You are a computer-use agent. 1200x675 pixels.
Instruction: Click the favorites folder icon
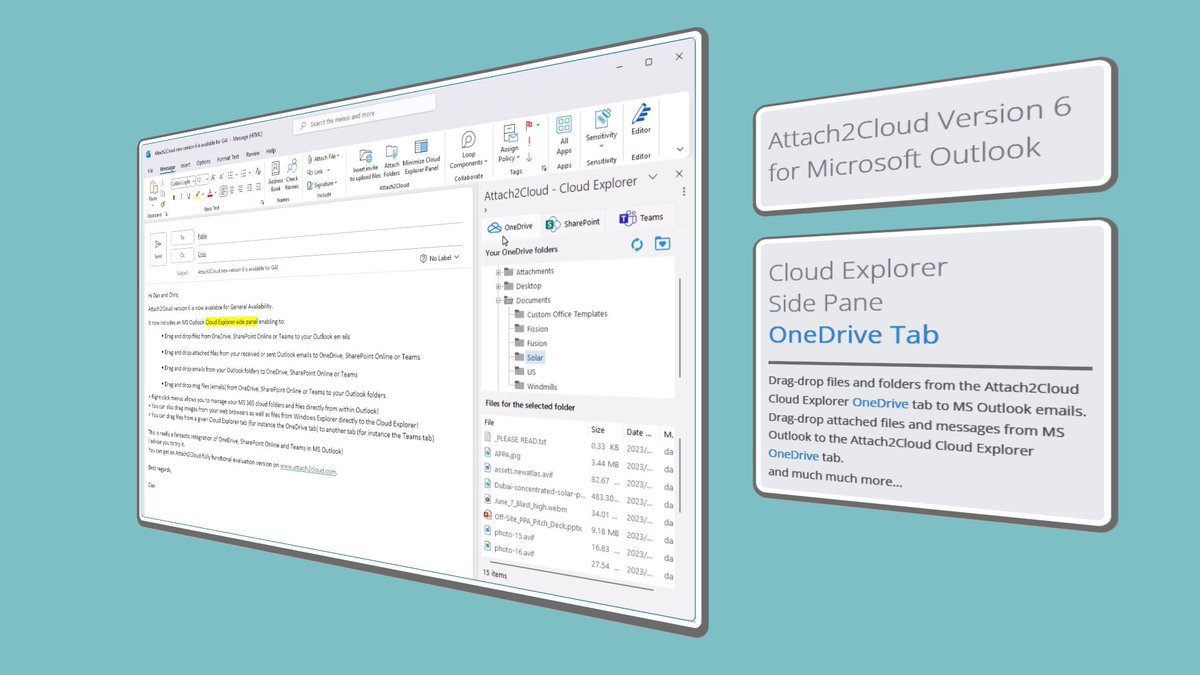[662, 243]
